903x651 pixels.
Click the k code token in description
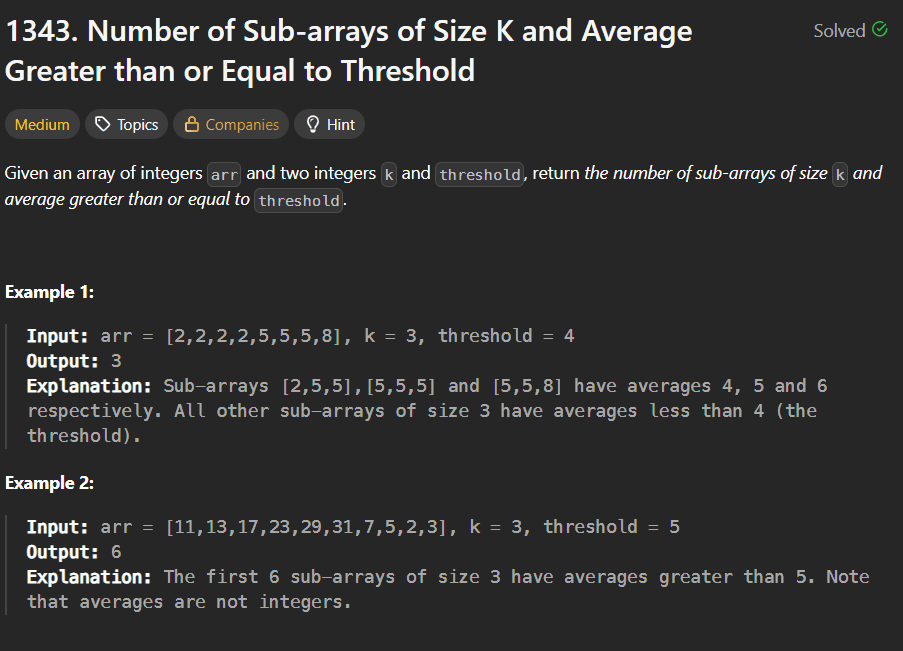pos(388,174)
